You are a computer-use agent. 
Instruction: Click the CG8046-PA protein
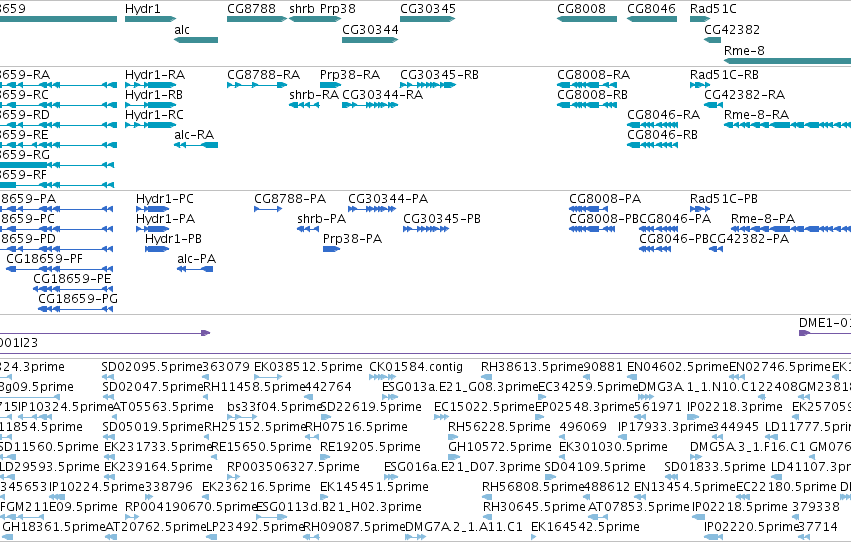coord(675,219)
